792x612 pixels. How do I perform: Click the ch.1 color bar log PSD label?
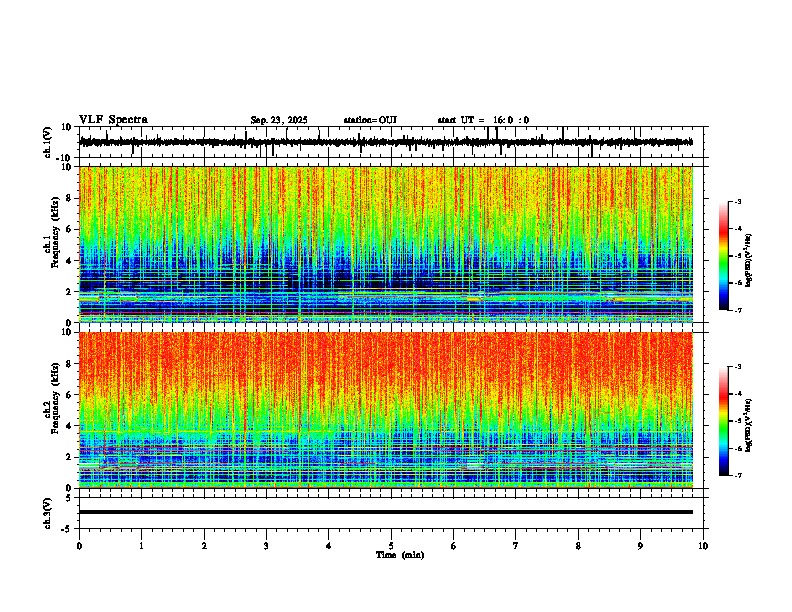point(749,261)
